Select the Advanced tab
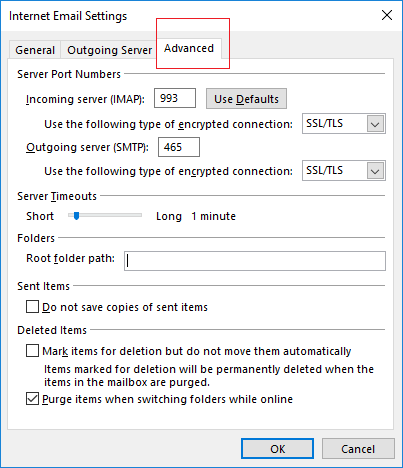403x468 pixels. (189, 49)
